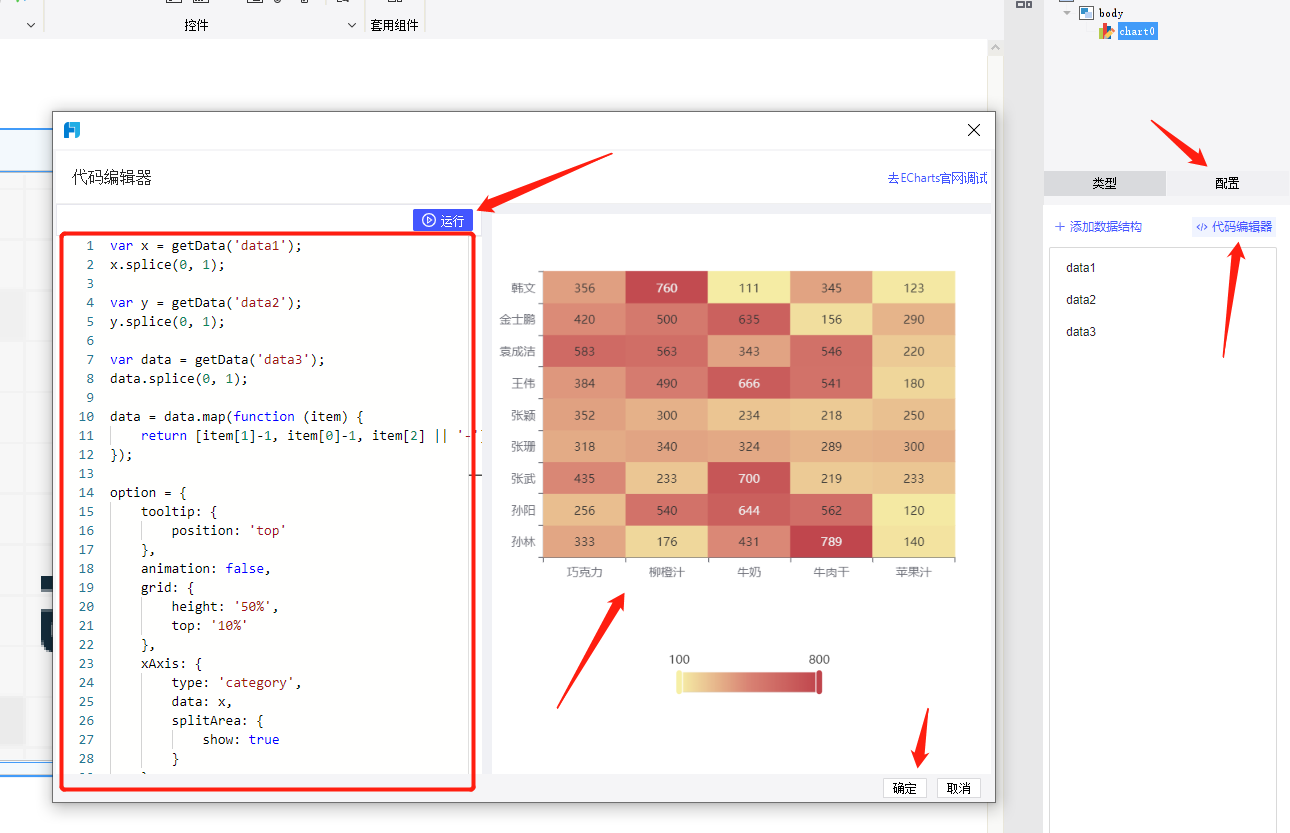
Task: Click the logo icon in the dialog title bar
Action: point(72,130)
